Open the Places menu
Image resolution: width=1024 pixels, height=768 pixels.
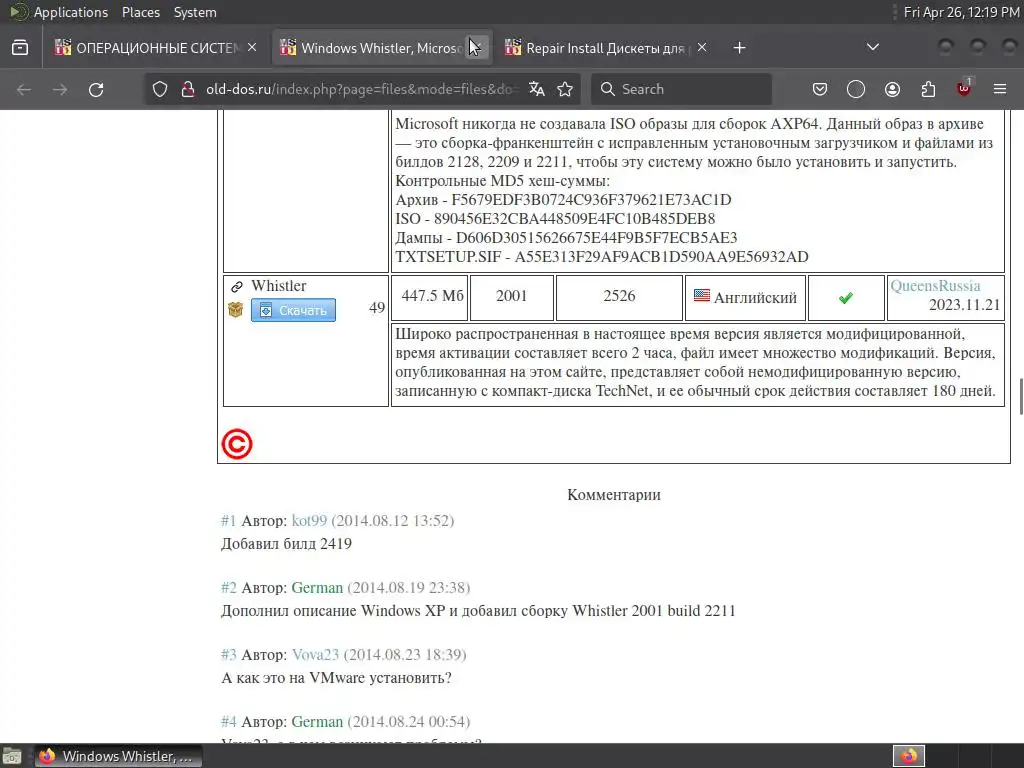click(x=140, y=12)
